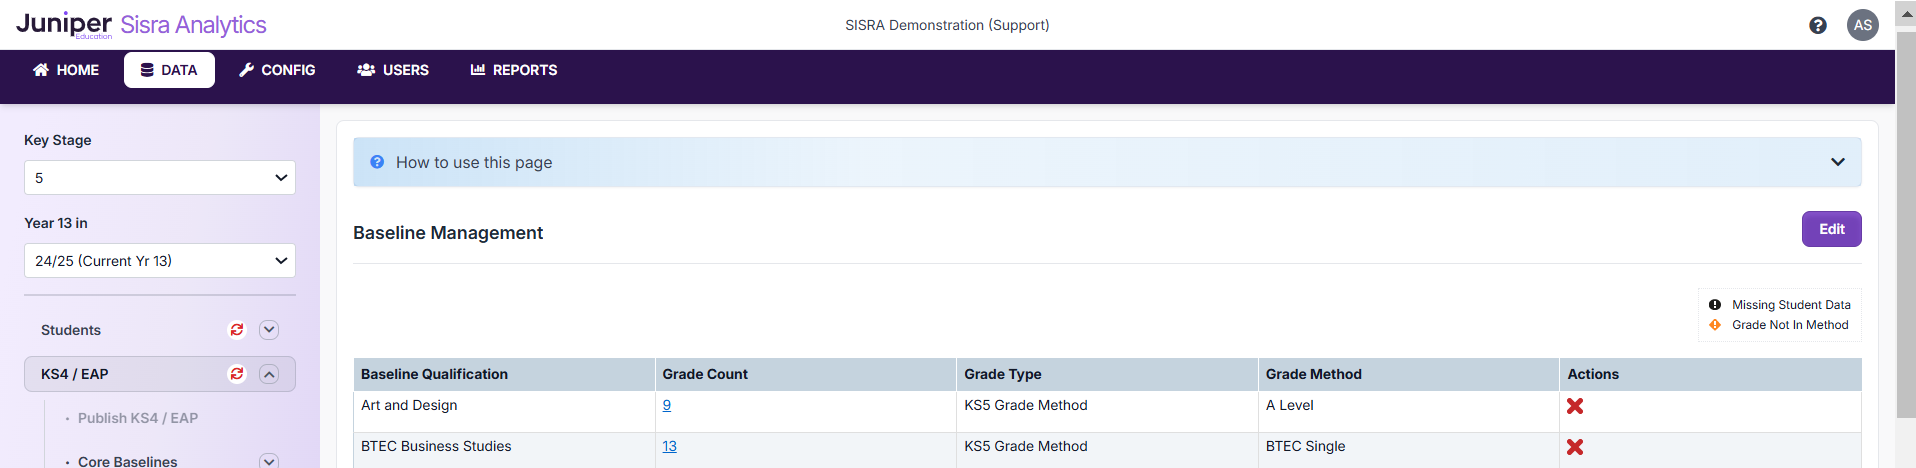Open the AS user avatar menu

click(1862, 26)
